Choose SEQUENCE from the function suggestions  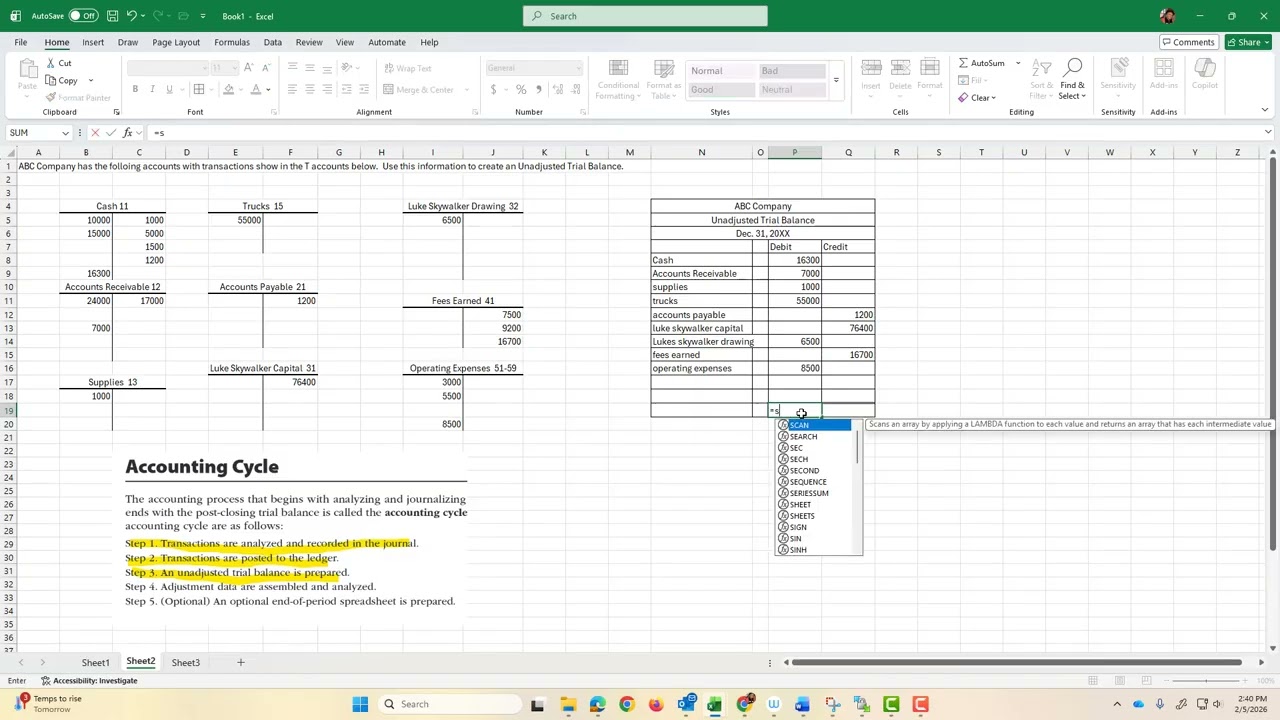[x=808, y=482]
